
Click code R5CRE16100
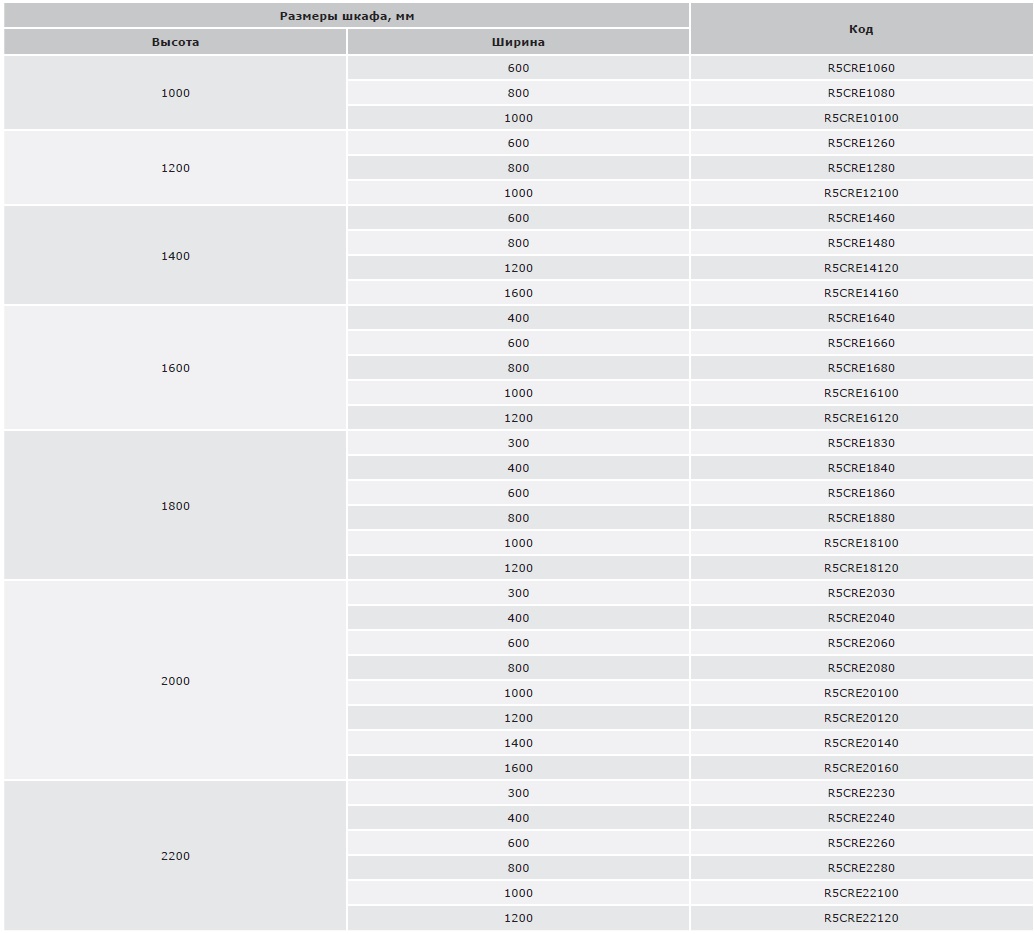(861, 393)
